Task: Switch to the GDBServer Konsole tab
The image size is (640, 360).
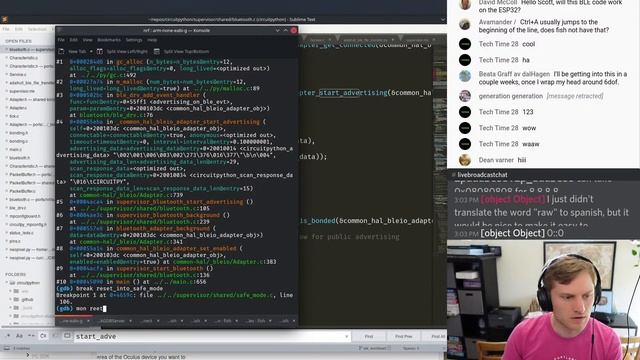Action: [114, 321]
